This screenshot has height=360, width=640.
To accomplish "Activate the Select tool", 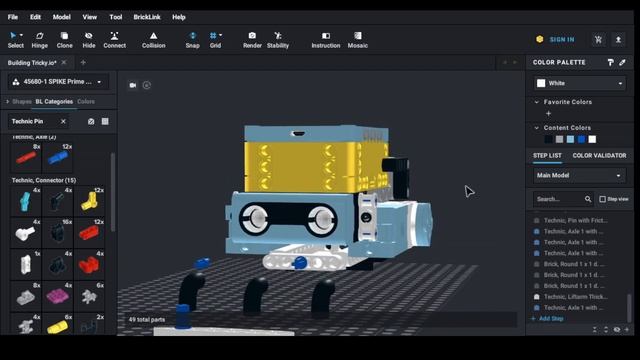I will tap(16, 40).
